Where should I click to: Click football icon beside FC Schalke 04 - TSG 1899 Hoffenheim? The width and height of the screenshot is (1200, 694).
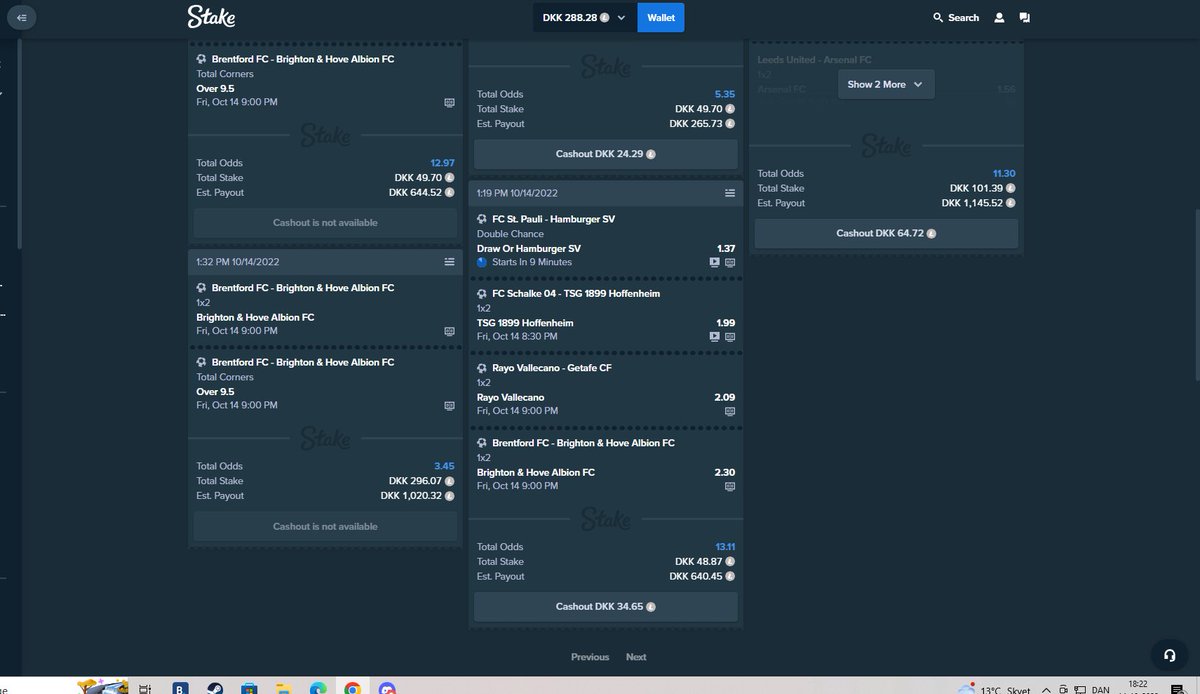click(483, 294)
